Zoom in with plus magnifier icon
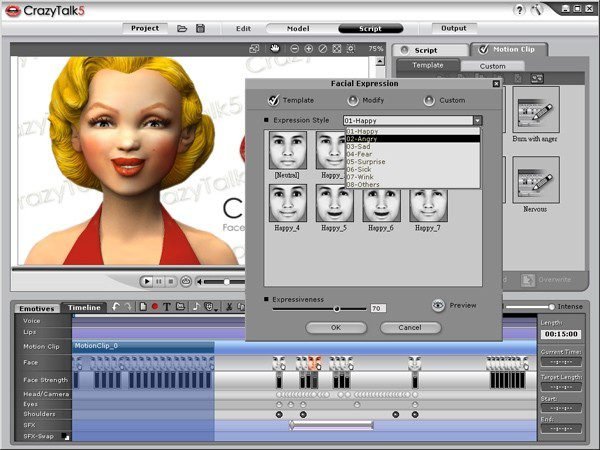Viewport: 600px width, 450px height. click(308, 49)
